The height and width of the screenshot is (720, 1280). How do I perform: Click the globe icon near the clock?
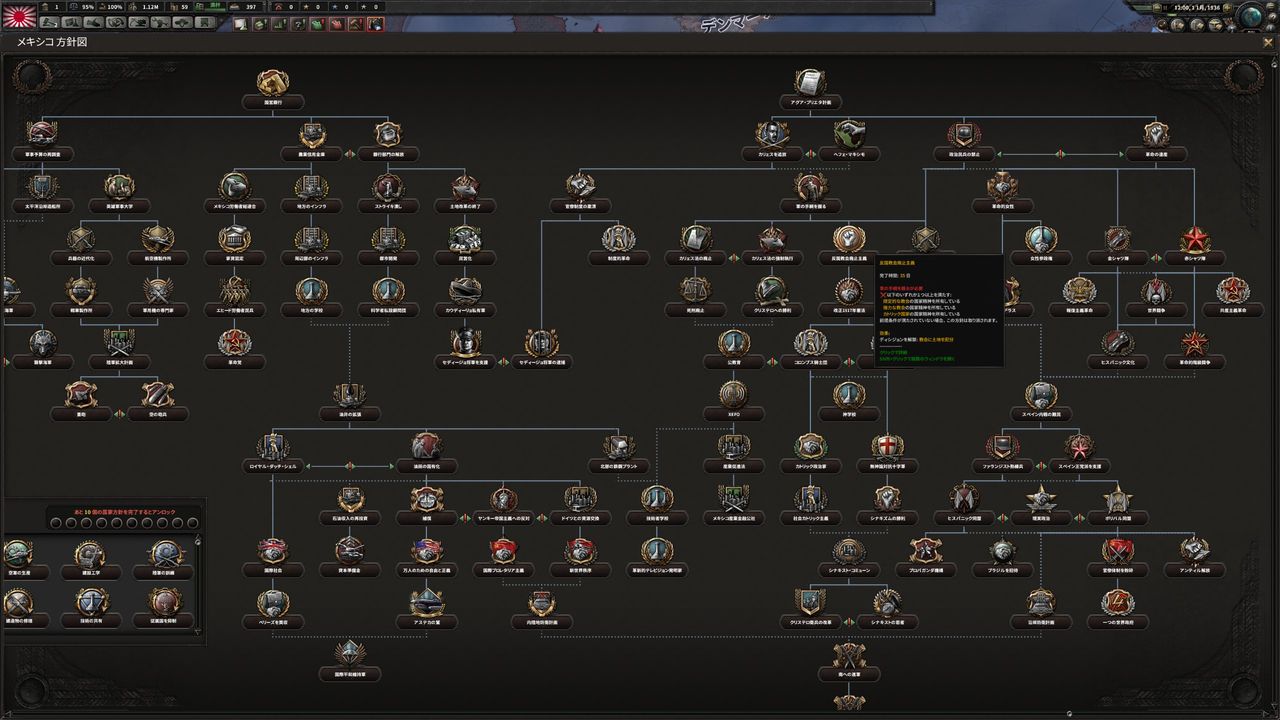(x=1250, y=17)
